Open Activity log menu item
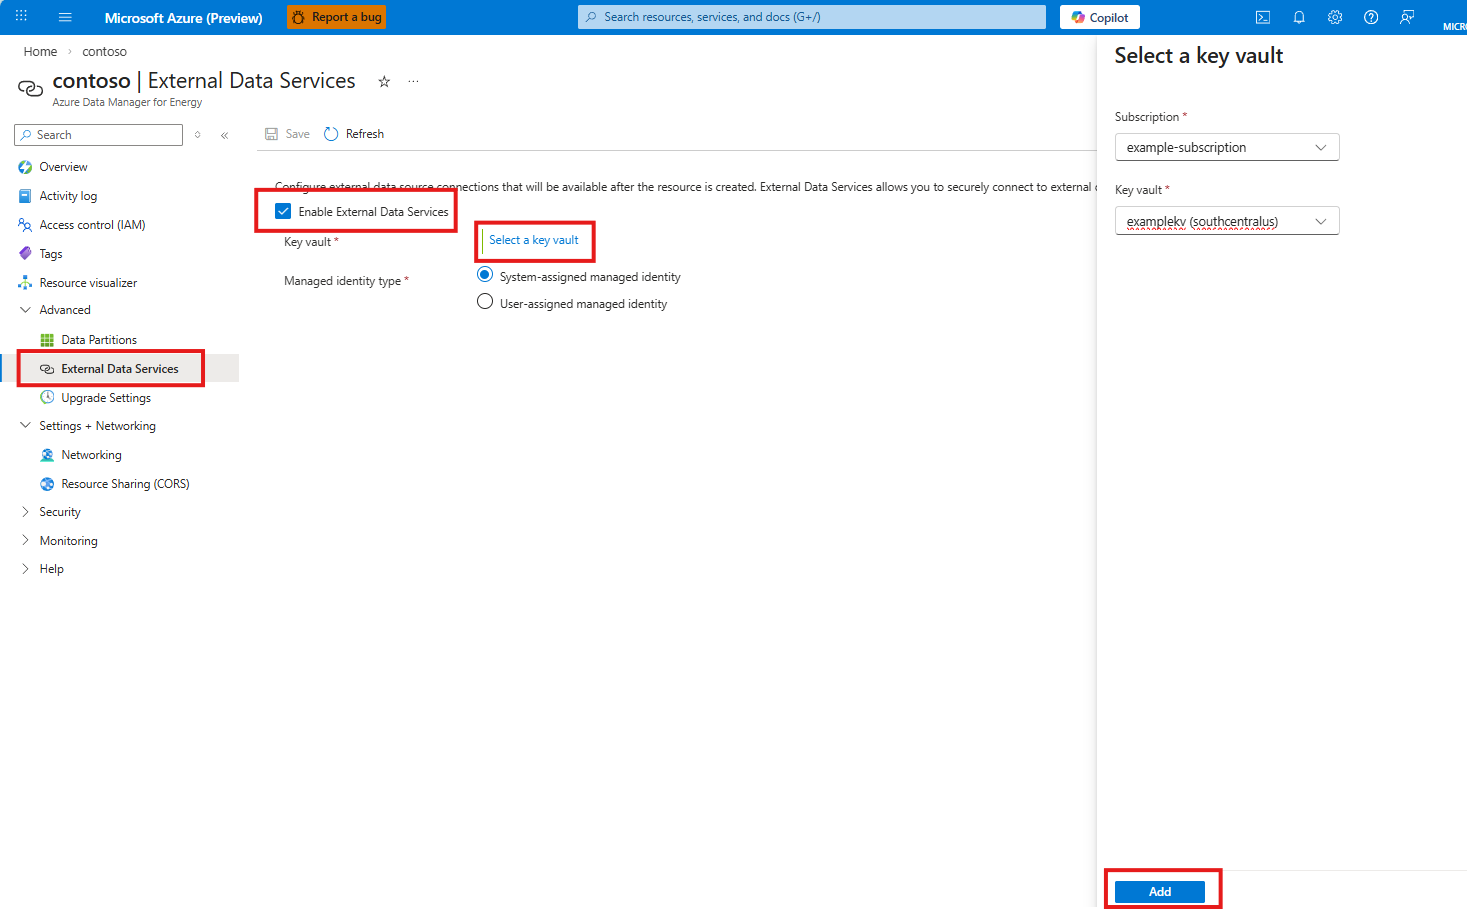The image size is (1467, 910). pyautogui.click(x=68, y=196)
